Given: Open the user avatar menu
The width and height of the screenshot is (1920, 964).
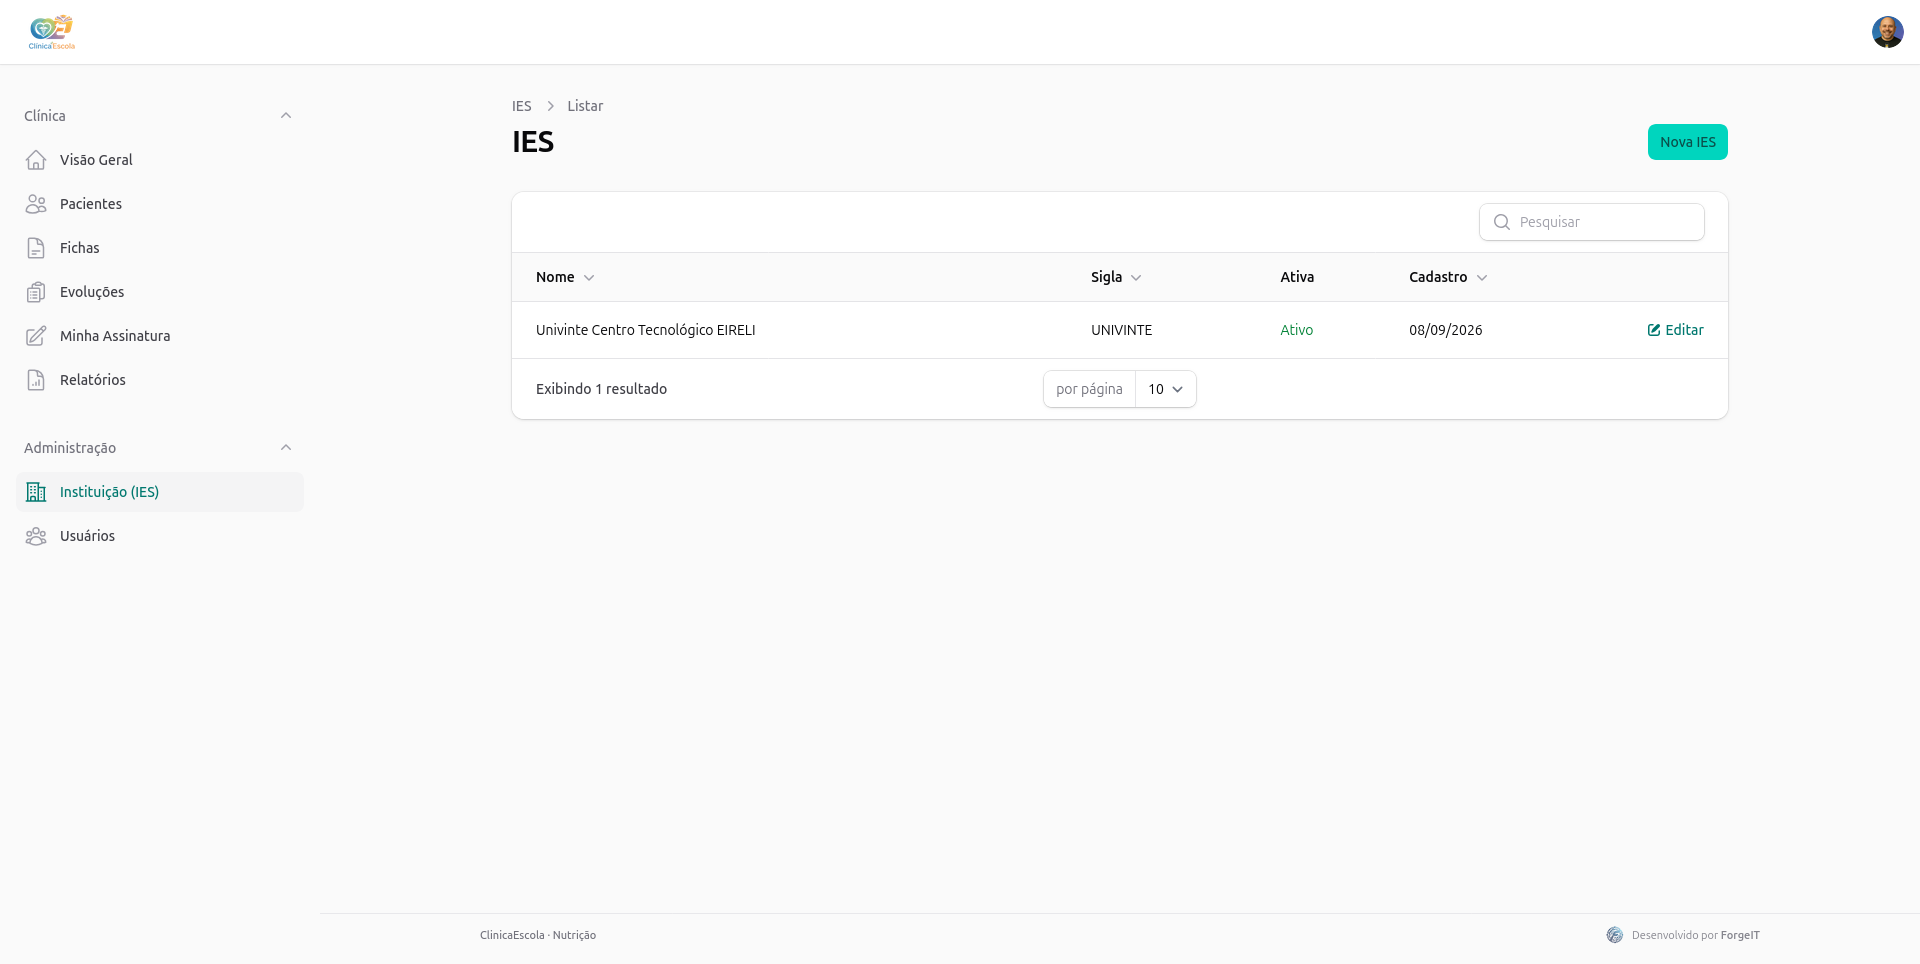Looking at the screenshot, I should 1887,32.
